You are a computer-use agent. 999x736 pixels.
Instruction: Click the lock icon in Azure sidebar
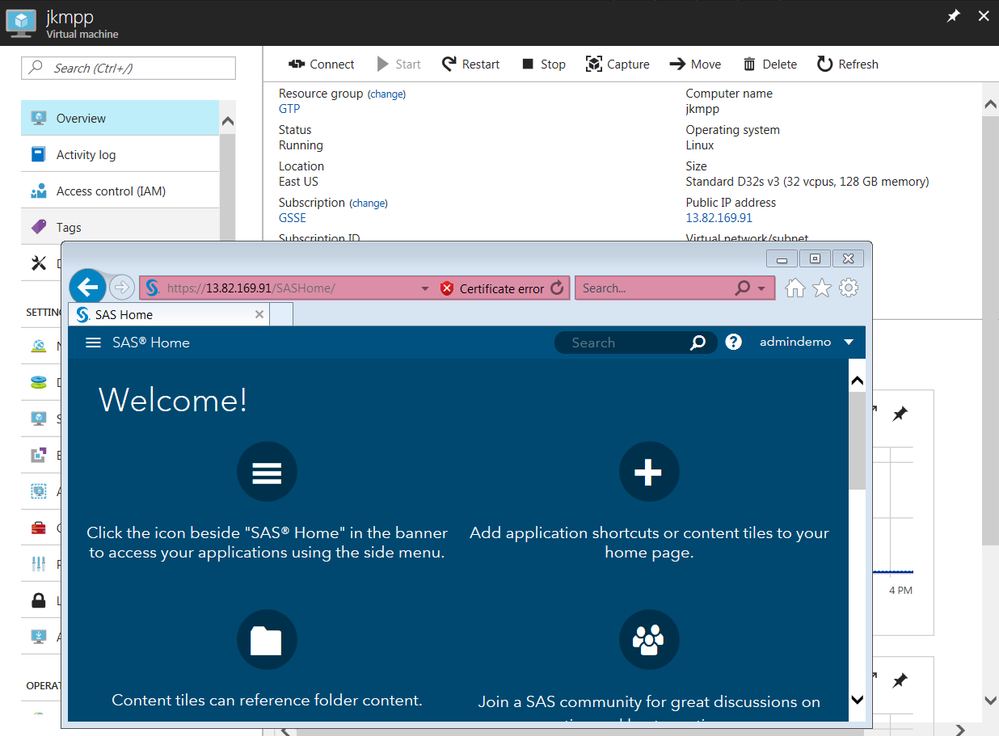pos(39,600)
